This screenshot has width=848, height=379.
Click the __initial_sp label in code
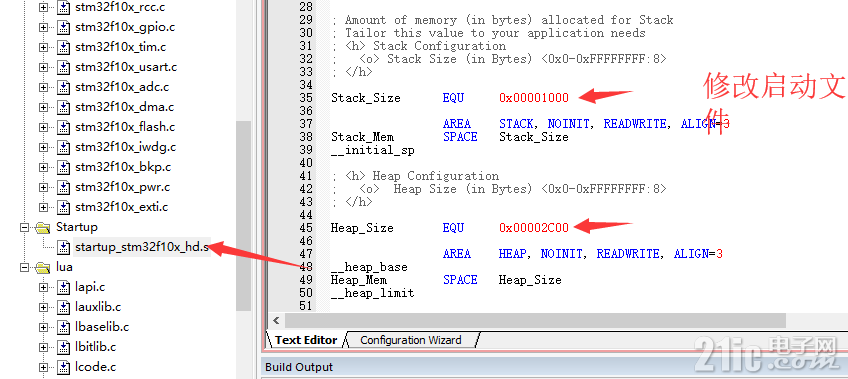coord(373,150)
